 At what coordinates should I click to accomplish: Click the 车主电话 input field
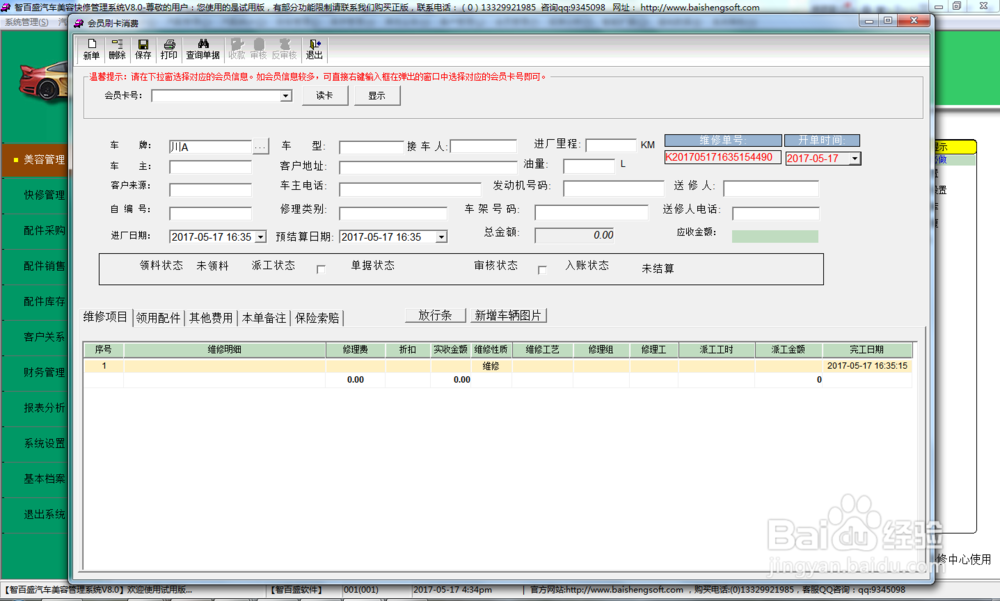(x=410, y=189)
